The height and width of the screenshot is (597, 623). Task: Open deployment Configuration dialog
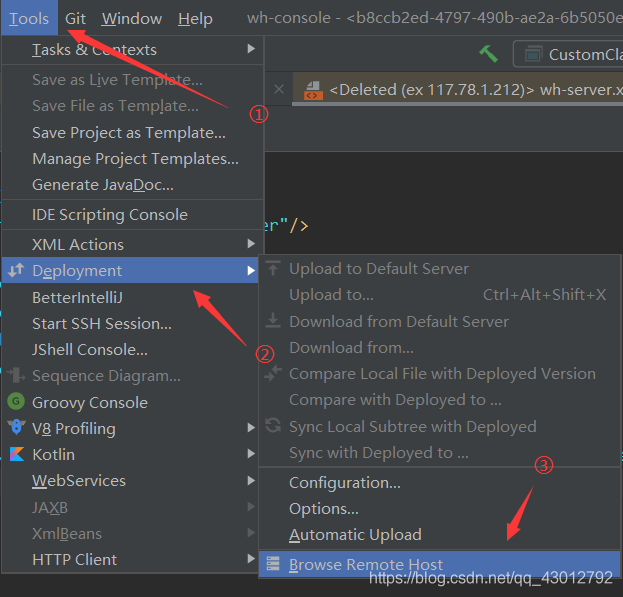coord(439,483)
